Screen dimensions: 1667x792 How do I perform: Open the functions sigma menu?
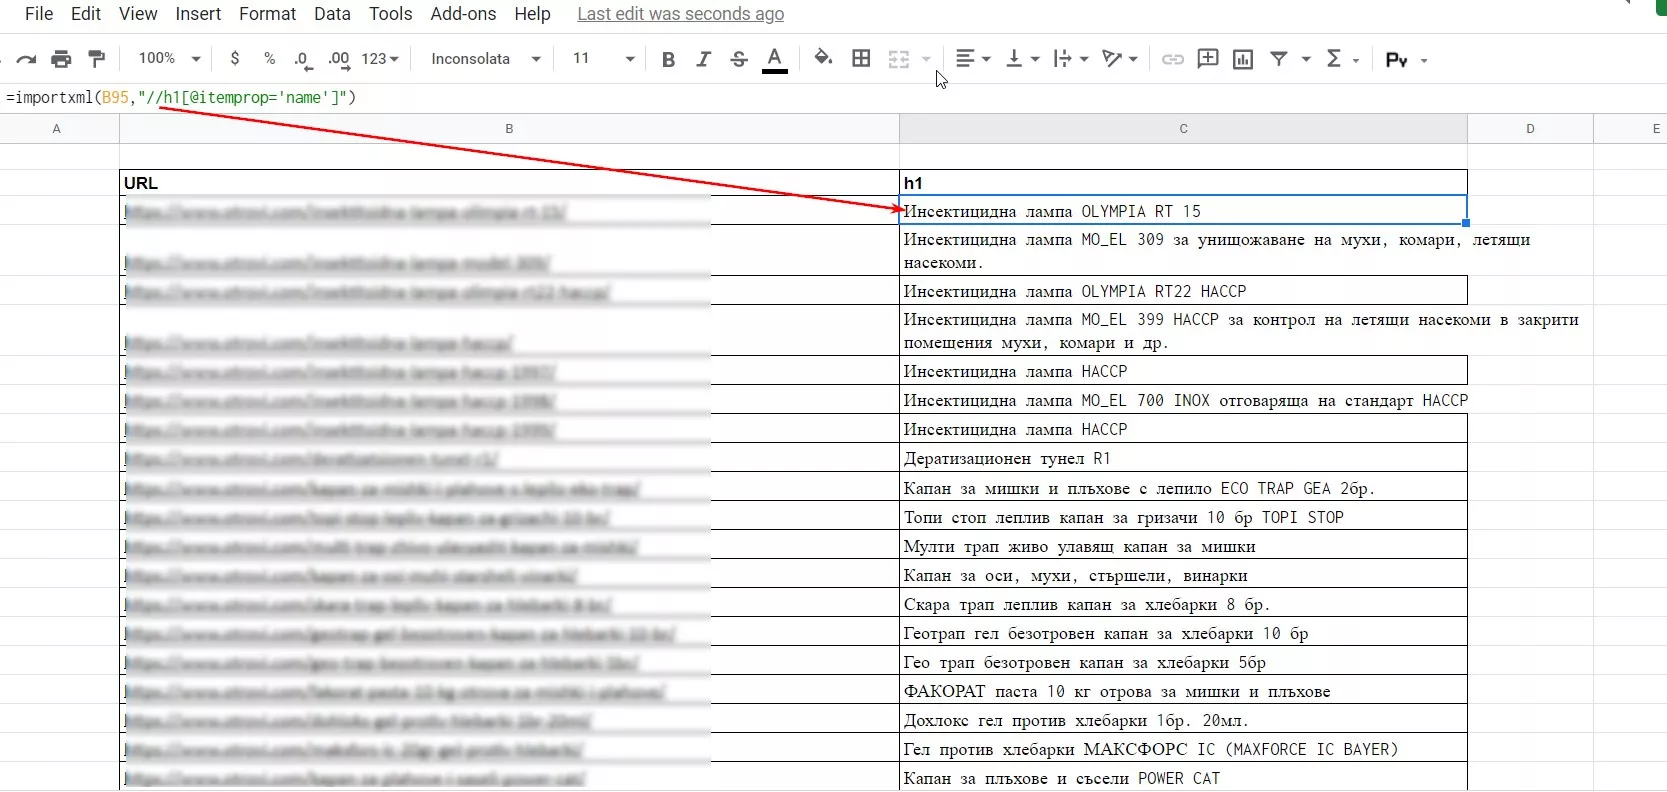1342,59
